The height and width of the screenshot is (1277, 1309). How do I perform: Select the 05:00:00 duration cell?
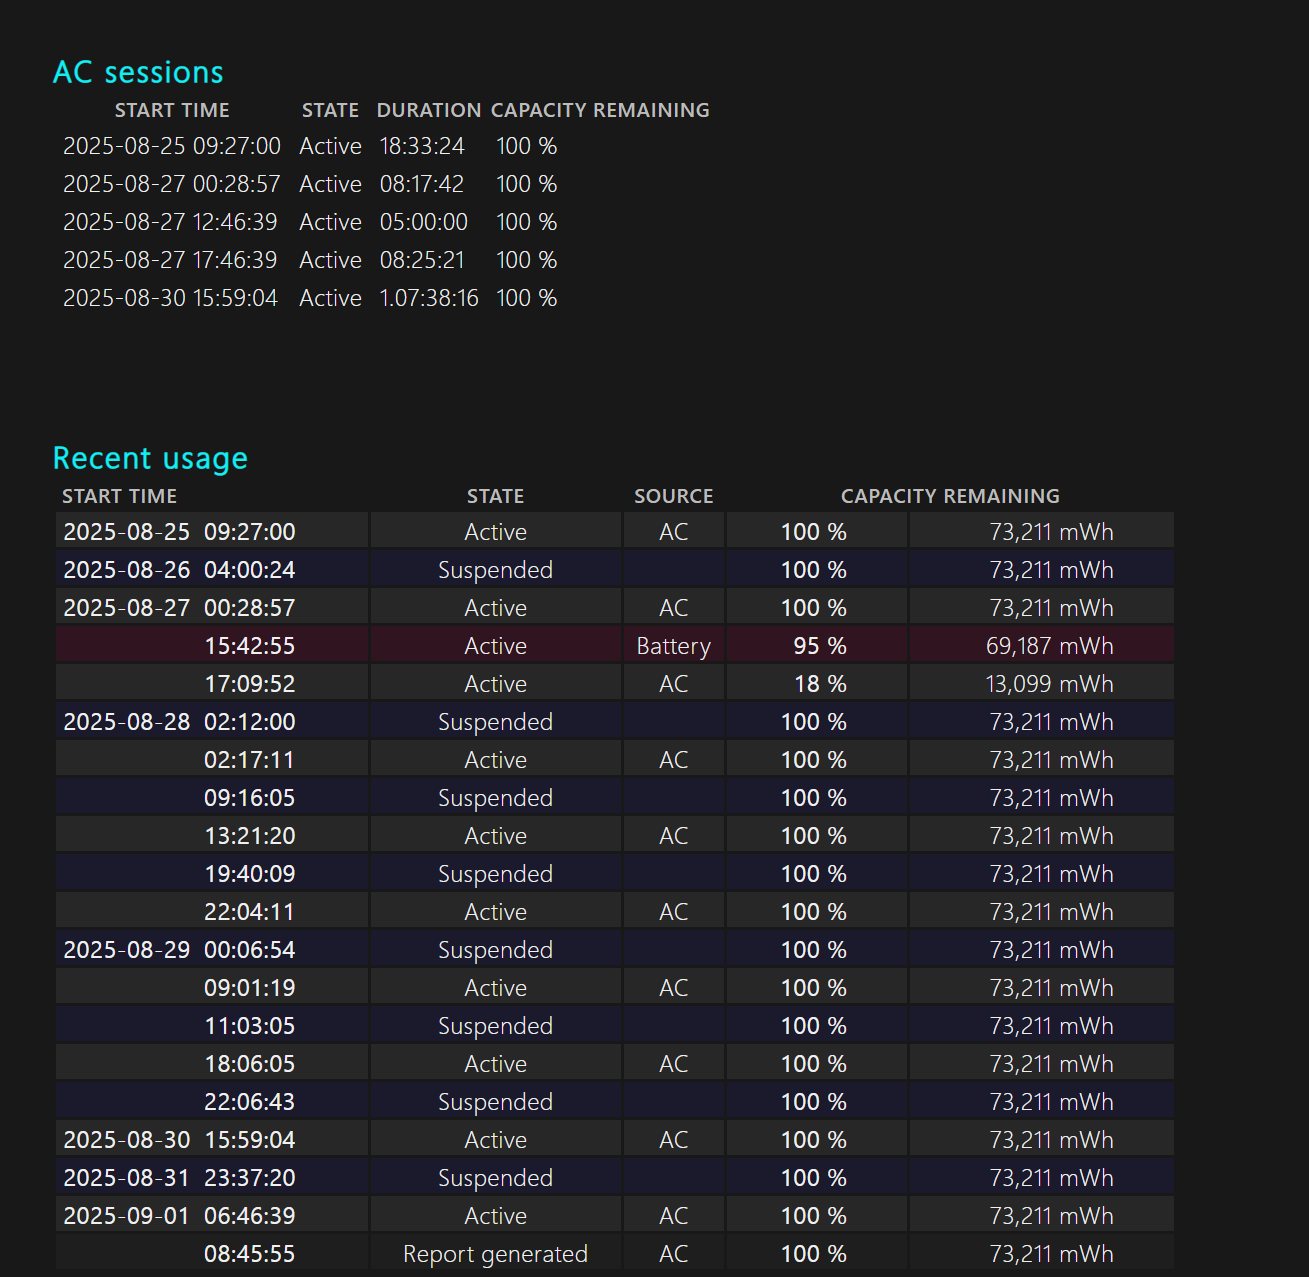(x=423, y=222)
